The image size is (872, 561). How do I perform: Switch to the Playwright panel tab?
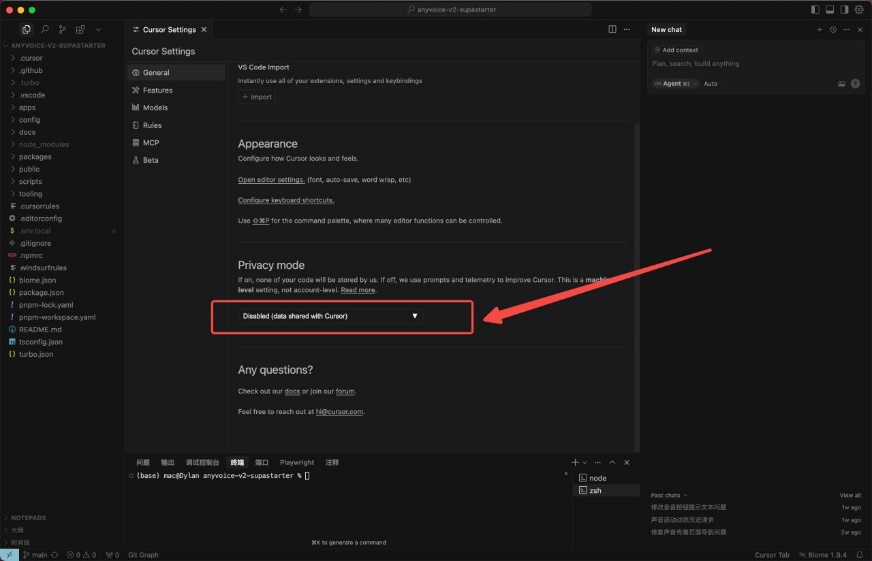pyautogui.click(x=297, y=463)
